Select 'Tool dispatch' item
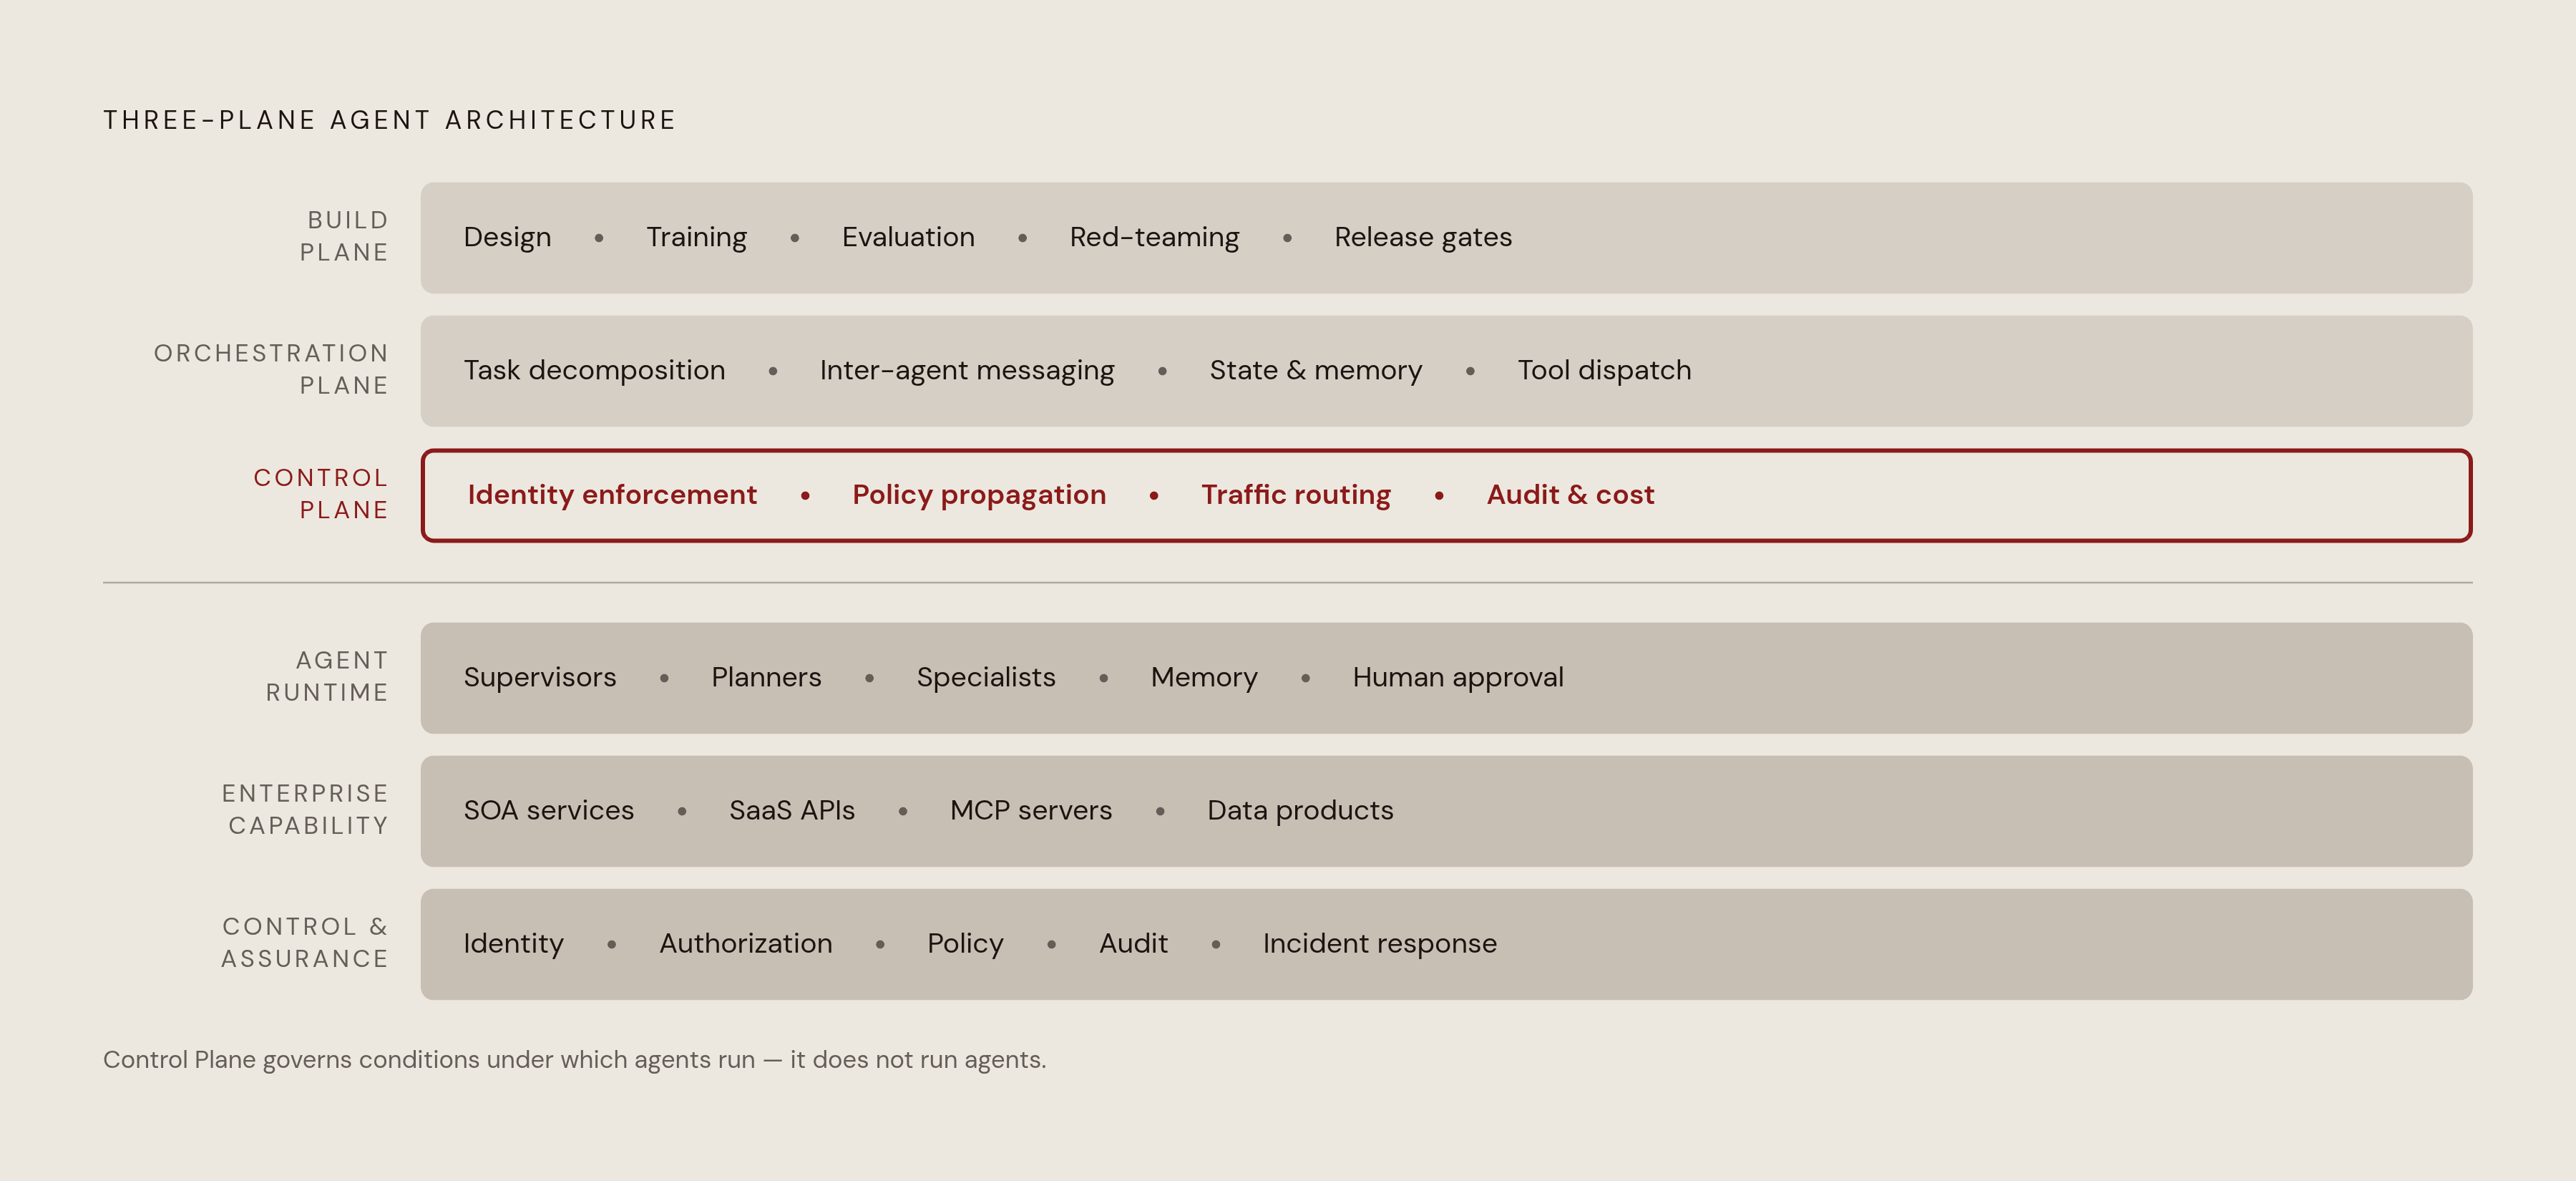The height and width of the screenshot is (1181, 2576). [1604, 370]
